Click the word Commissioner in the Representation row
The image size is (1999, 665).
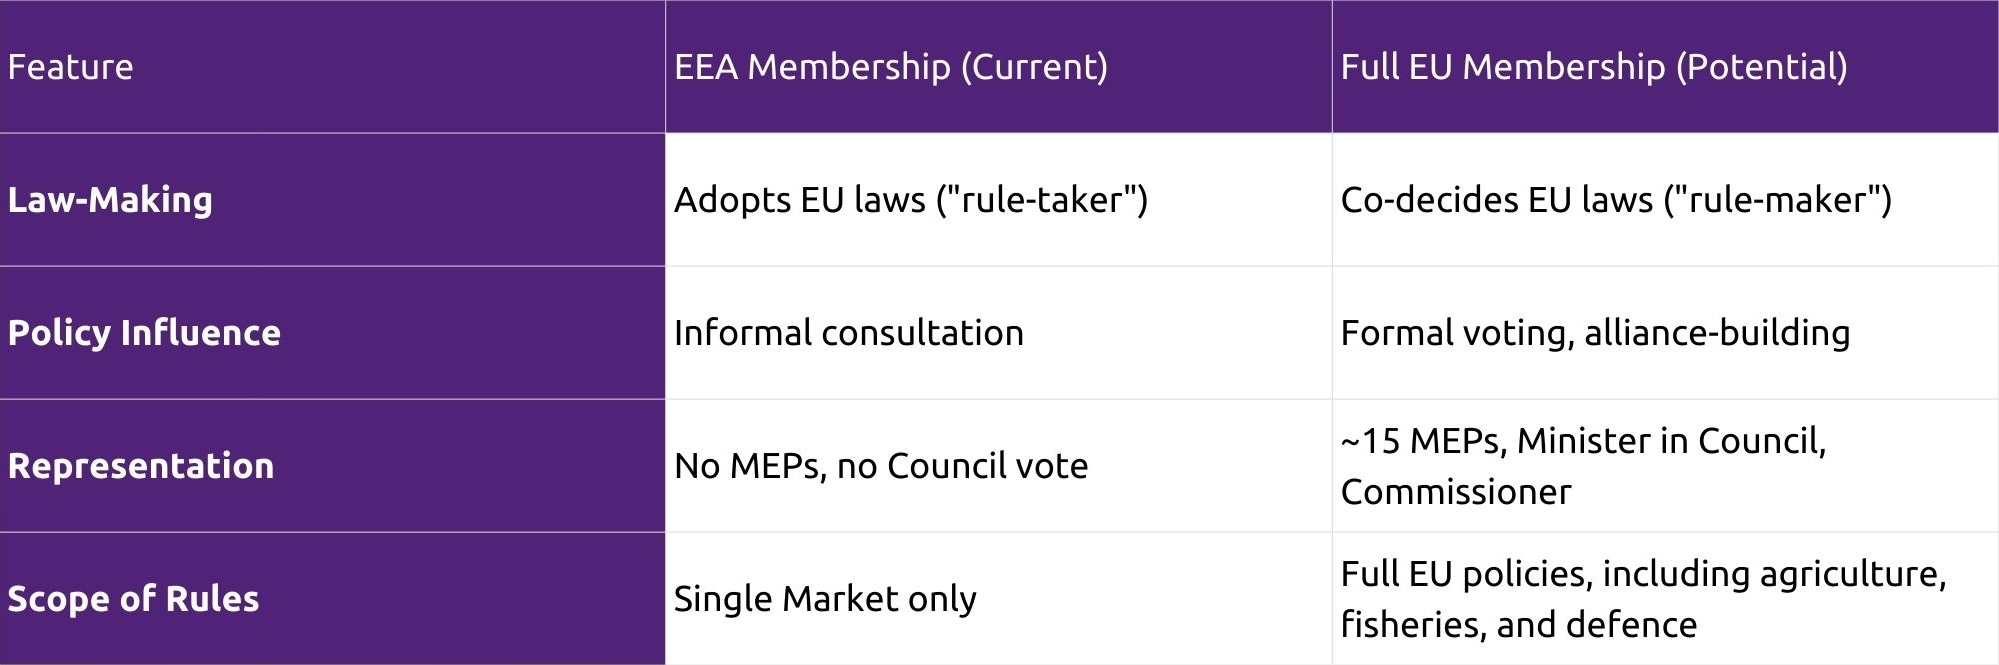[x=1456, y=491]
